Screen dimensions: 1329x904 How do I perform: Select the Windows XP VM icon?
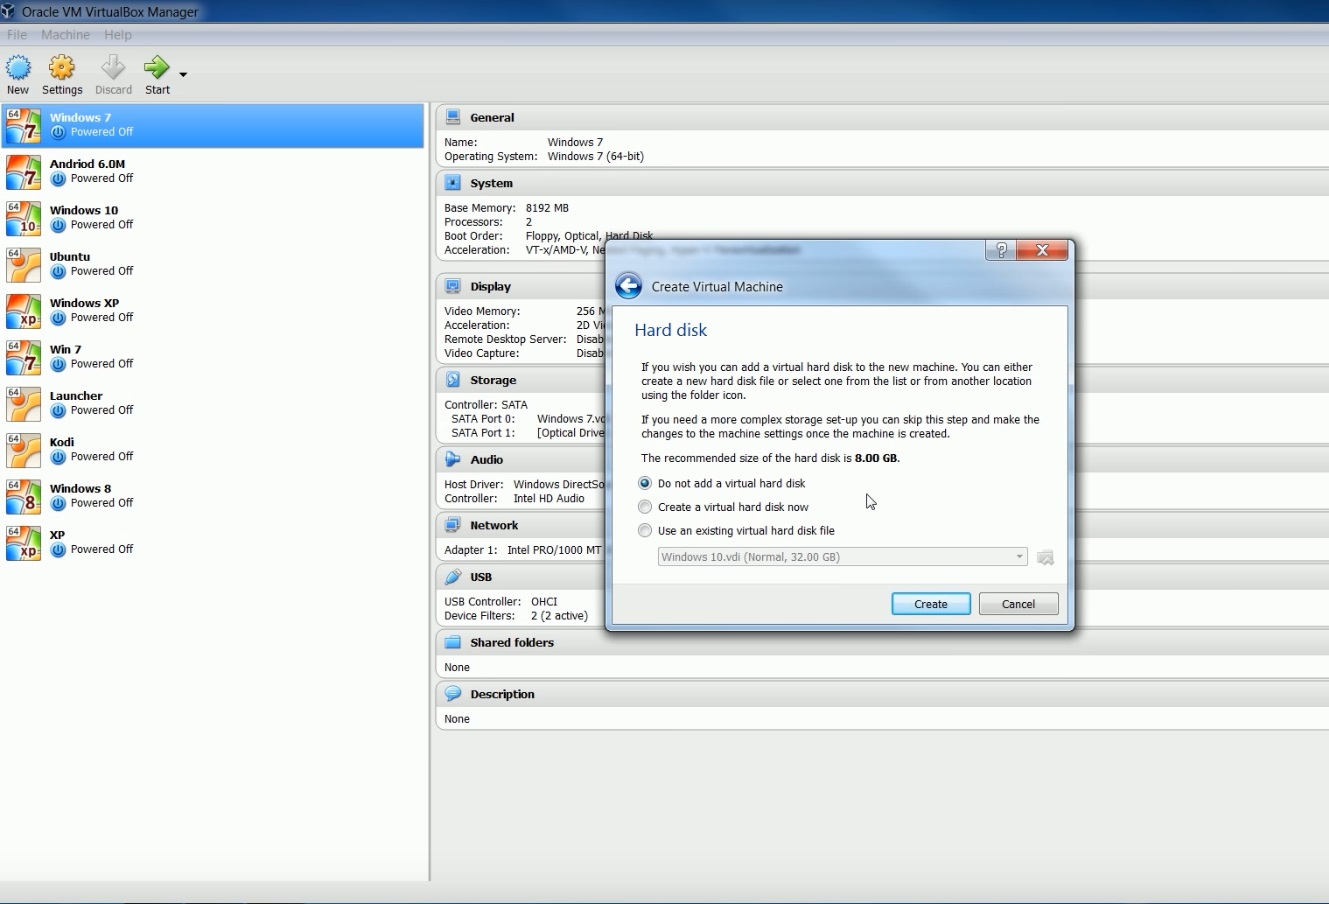(x=24, y=310)
